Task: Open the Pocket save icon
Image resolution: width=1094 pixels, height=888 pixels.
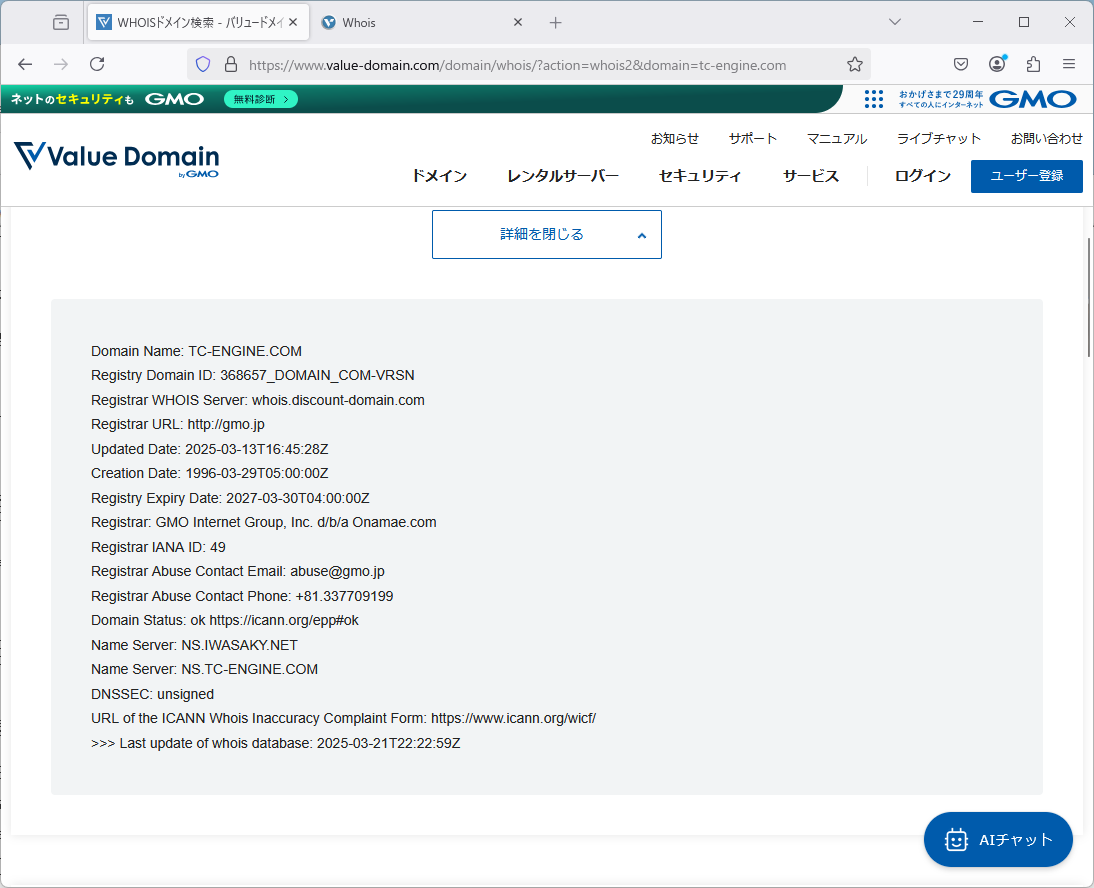Action: coord(960,64)
